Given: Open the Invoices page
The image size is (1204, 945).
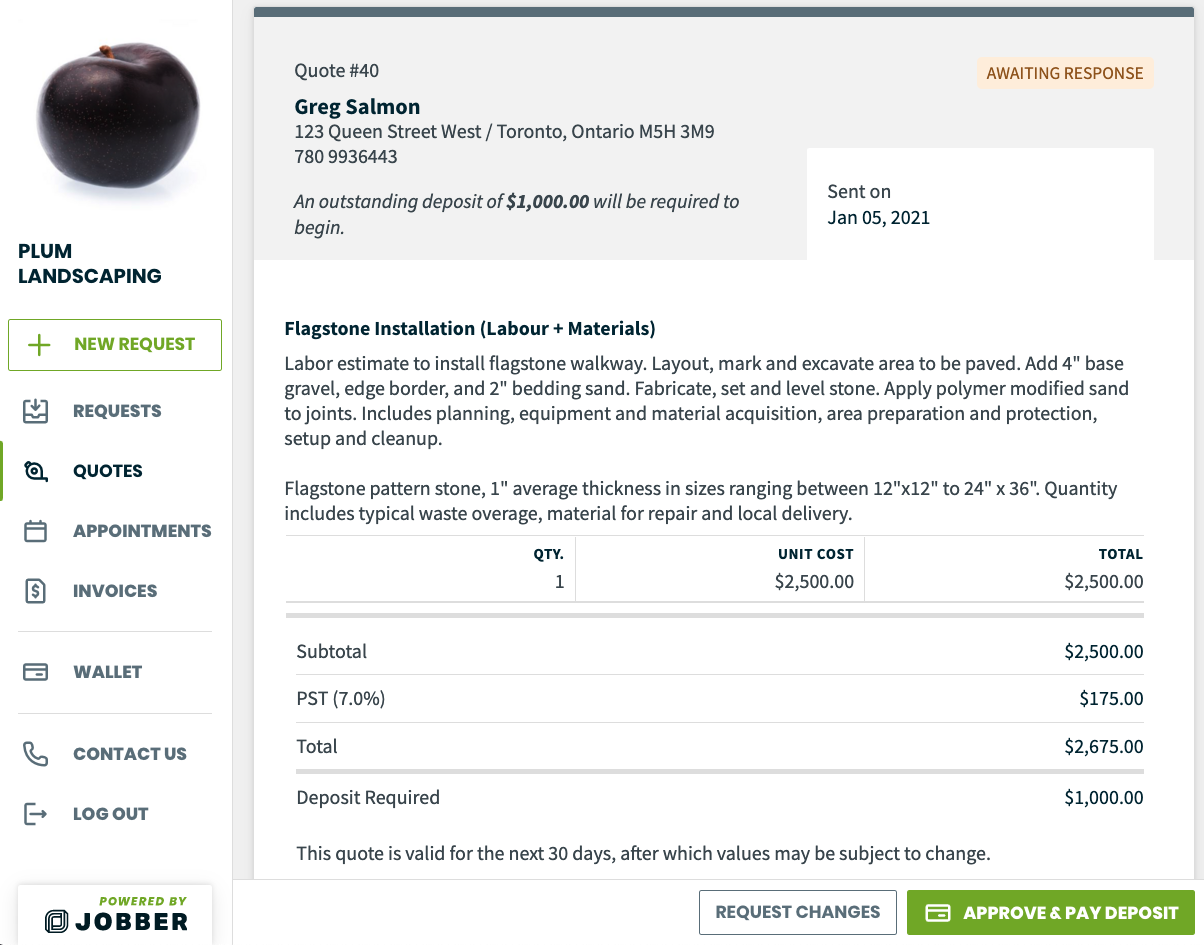Looking at the screenshot, I should [x=116, y=591].
